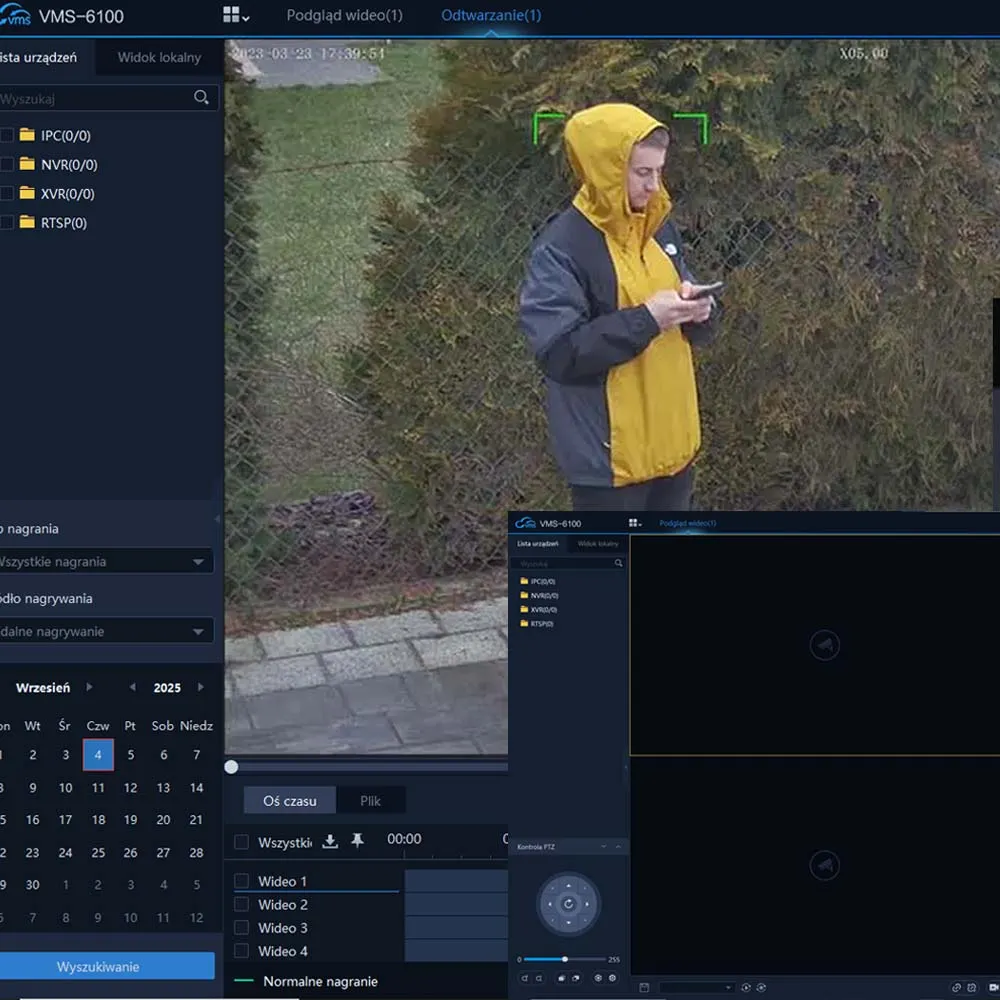Click the download recordings icon

330,842
